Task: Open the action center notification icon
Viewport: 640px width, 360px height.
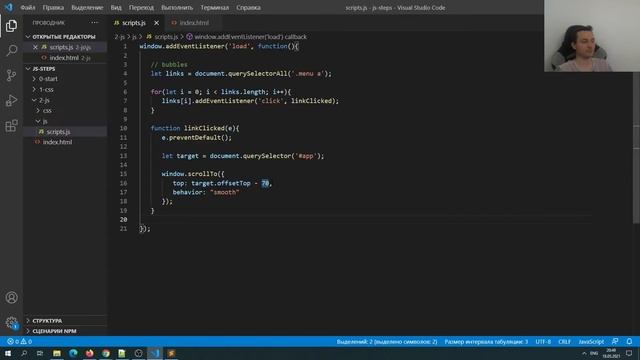Action: 629,353
